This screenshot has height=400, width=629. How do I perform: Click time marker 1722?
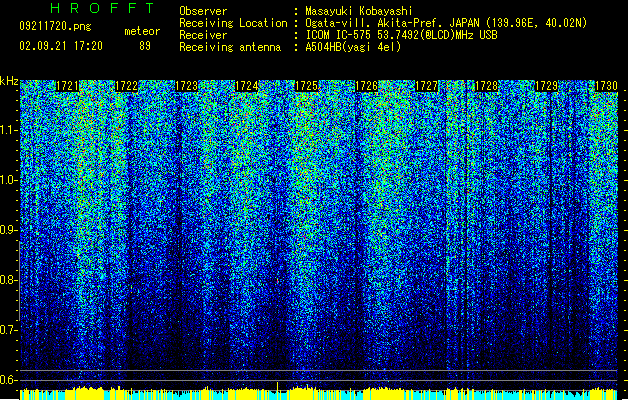coord(126,86)
